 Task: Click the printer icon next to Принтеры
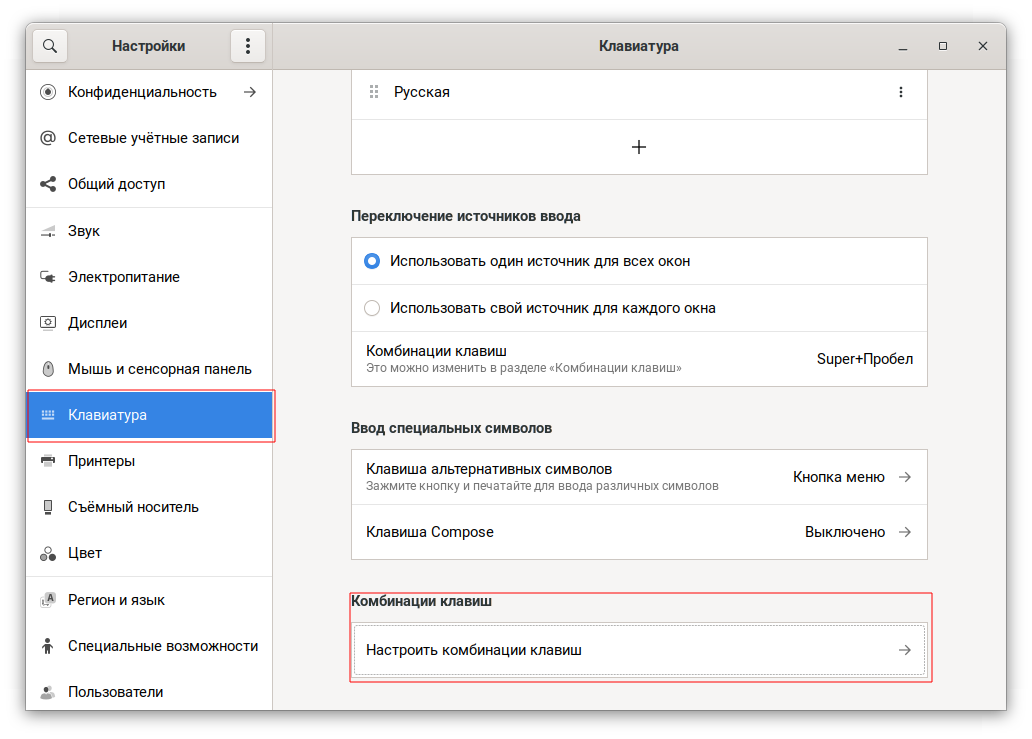click(x=47, y=461)
